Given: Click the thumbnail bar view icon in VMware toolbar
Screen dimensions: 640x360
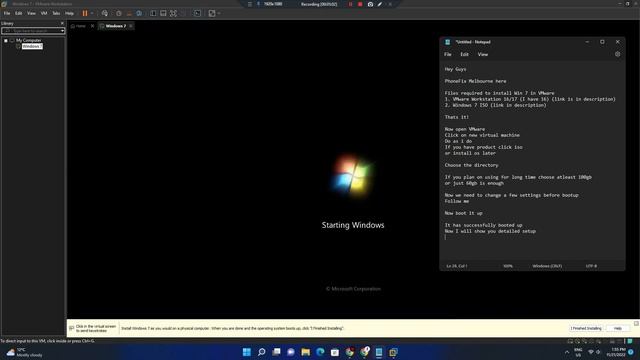Looking at the screenshot, I should coord(163,13).
